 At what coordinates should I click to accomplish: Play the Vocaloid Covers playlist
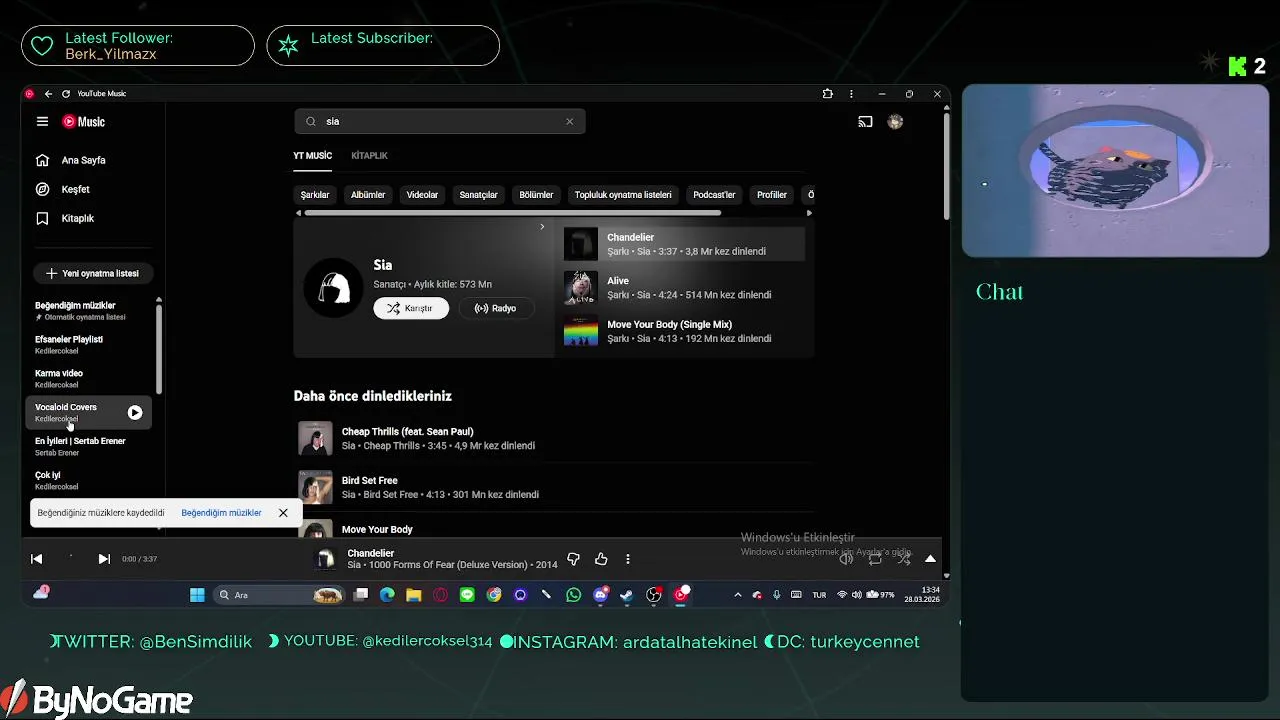[135, 412]
